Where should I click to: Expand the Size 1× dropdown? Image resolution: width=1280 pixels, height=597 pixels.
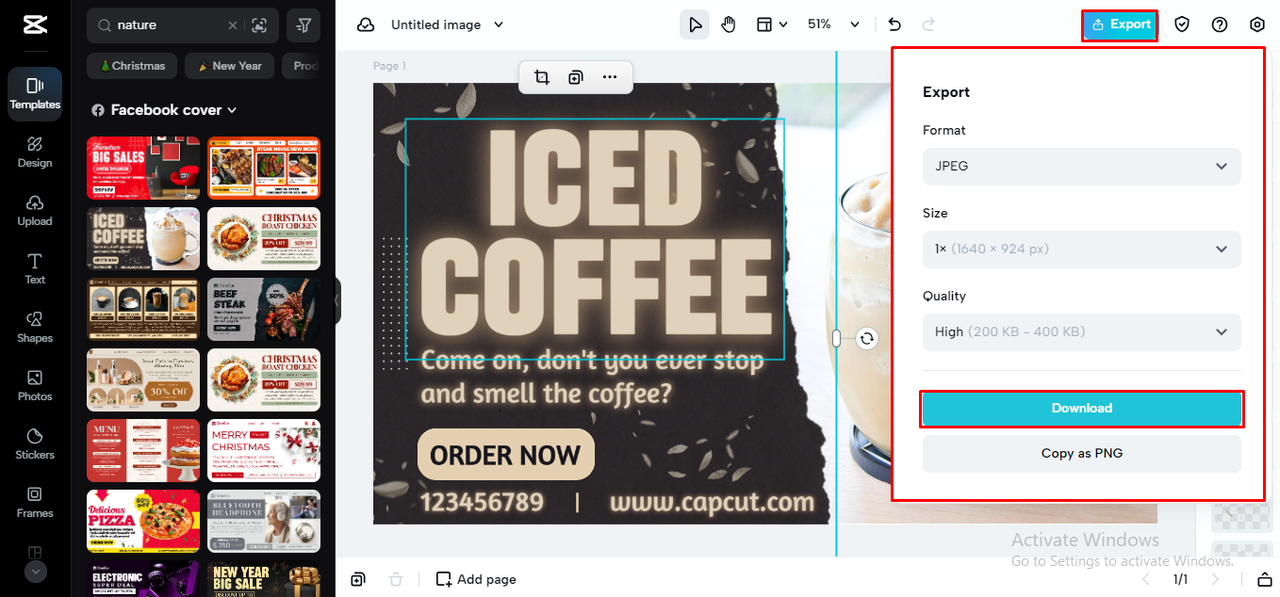tap(1081, 249)
